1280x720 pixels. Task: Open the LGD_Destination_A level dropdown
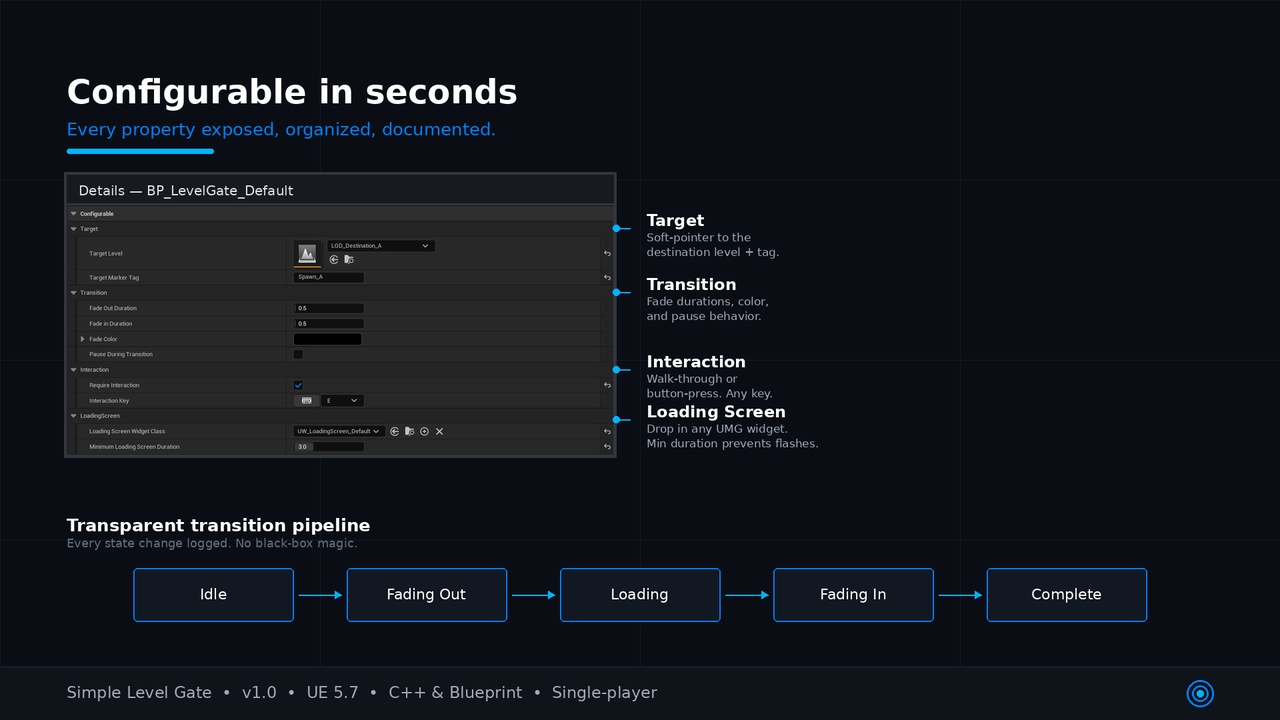click(381, 246)
